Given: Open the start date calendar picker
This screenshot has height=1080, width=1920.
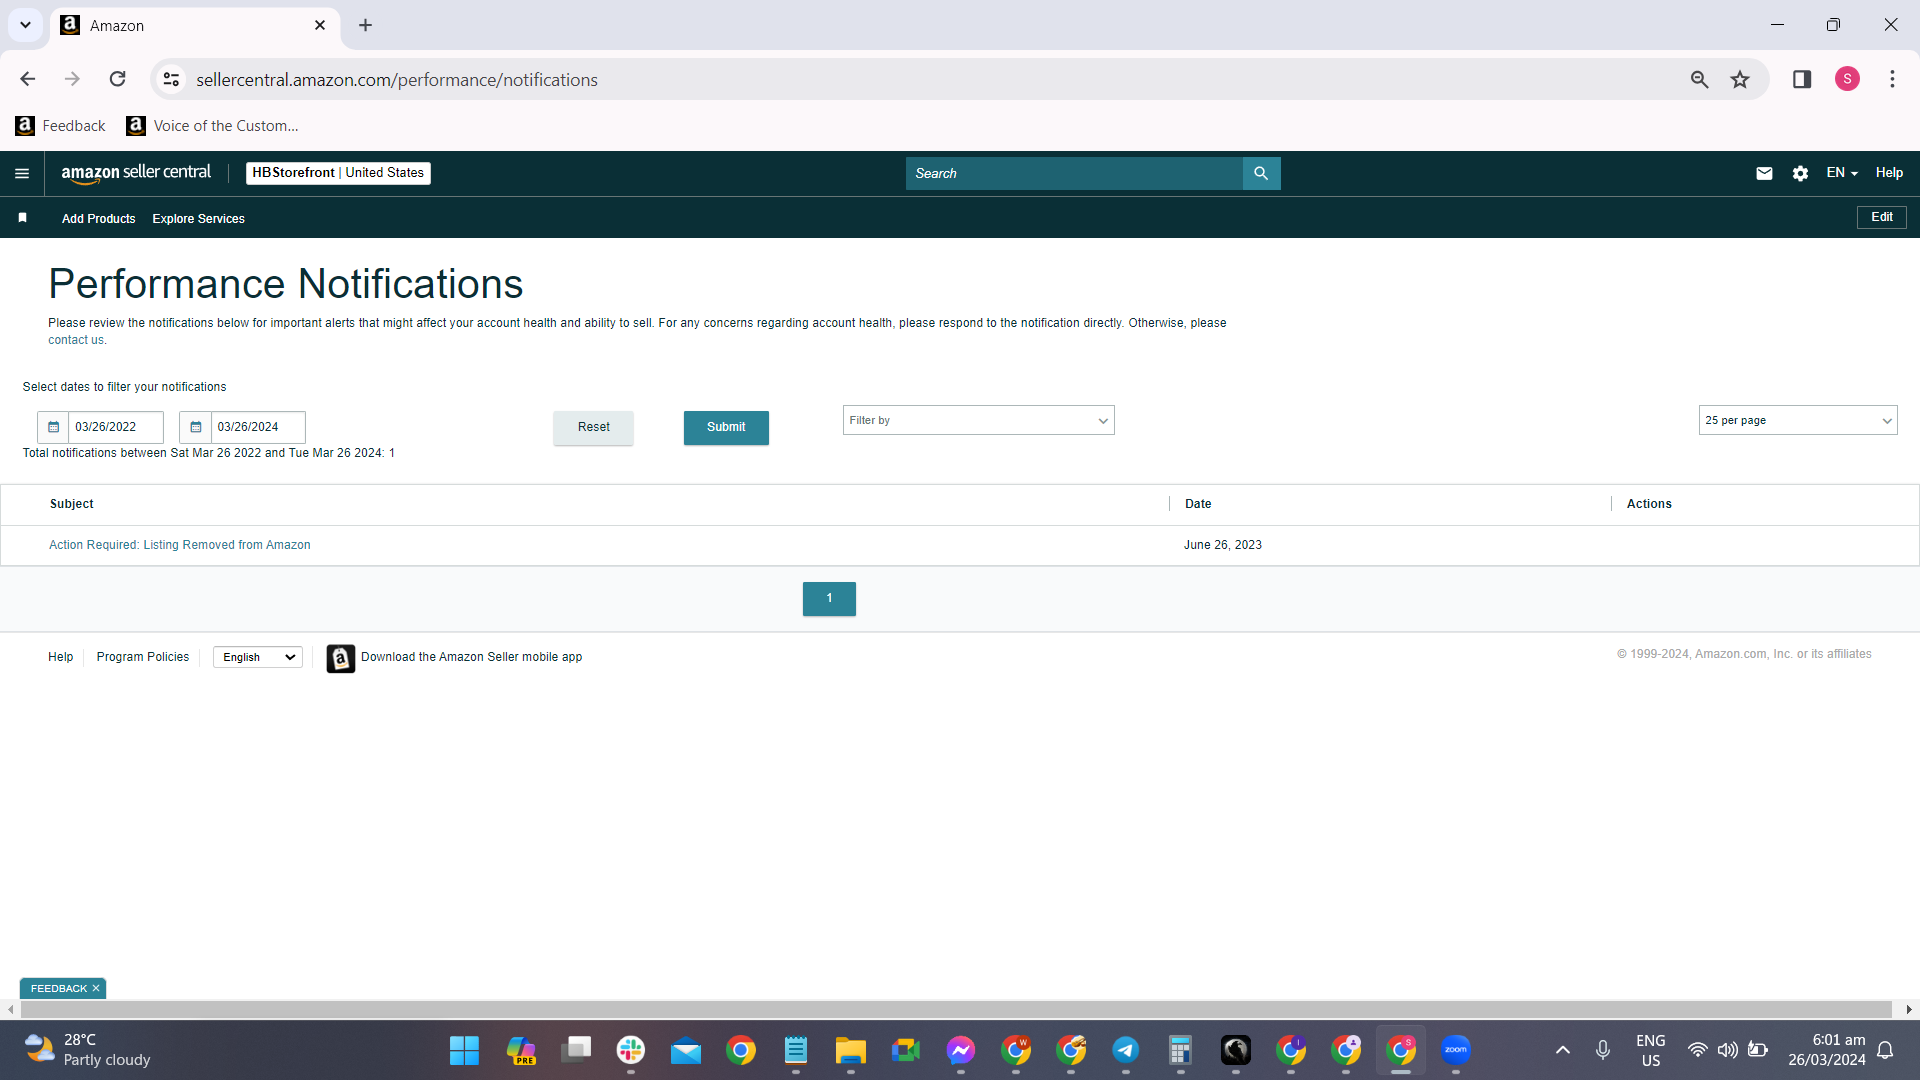Looking at the screenshot, I should coord(53,427).
